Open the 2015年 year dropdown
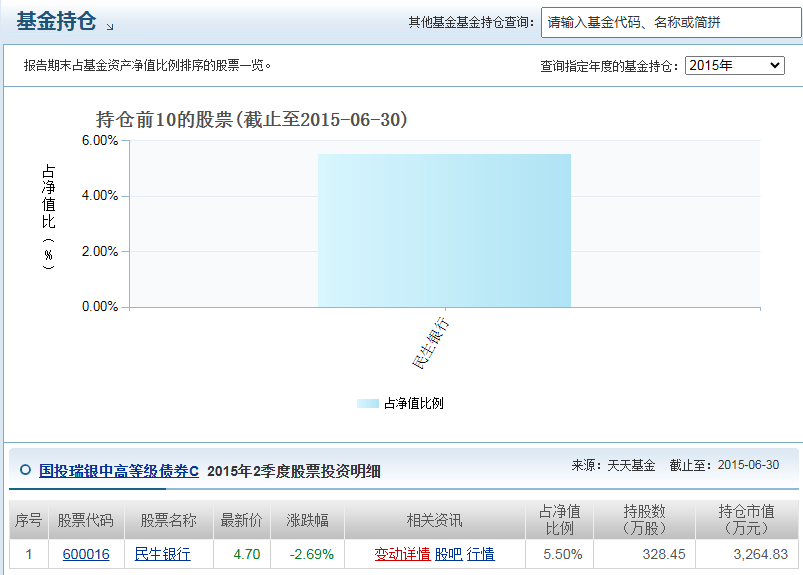Screen dimensions: 803x575 pos(734,66)
